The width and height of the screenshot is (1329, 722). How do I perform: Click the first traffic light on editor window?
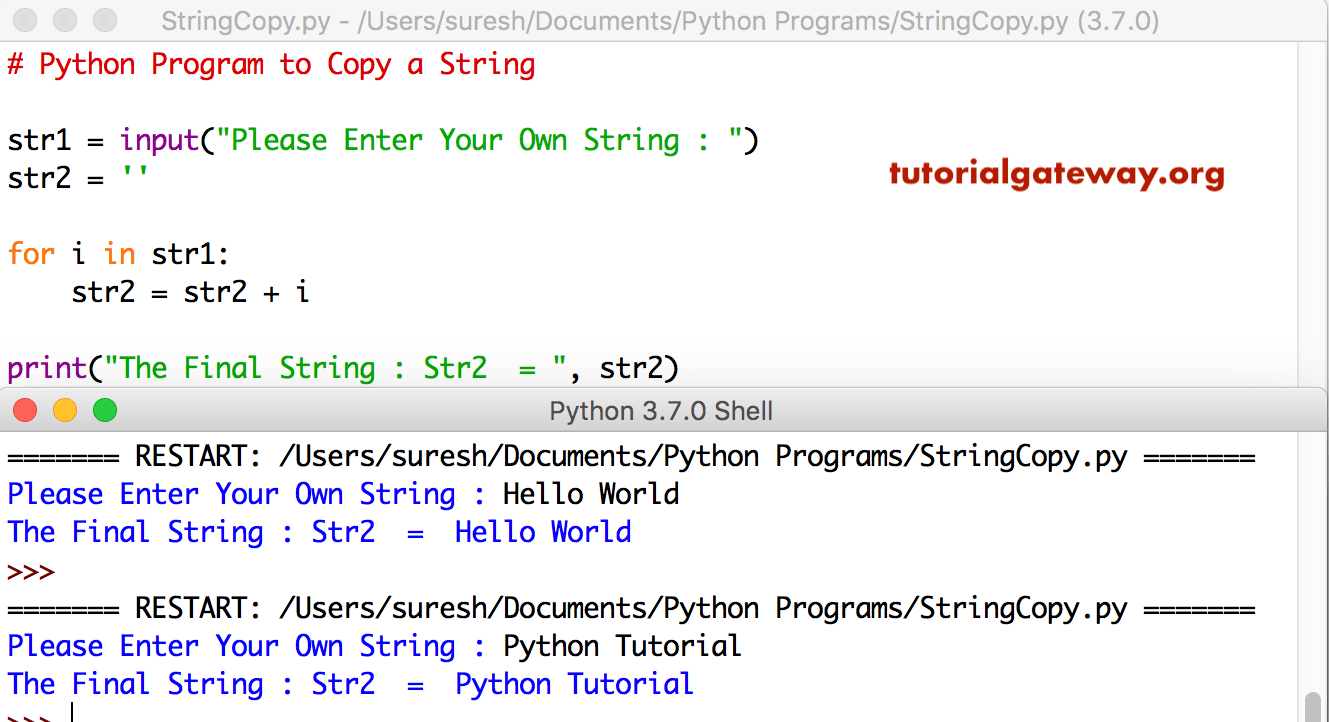24,18
